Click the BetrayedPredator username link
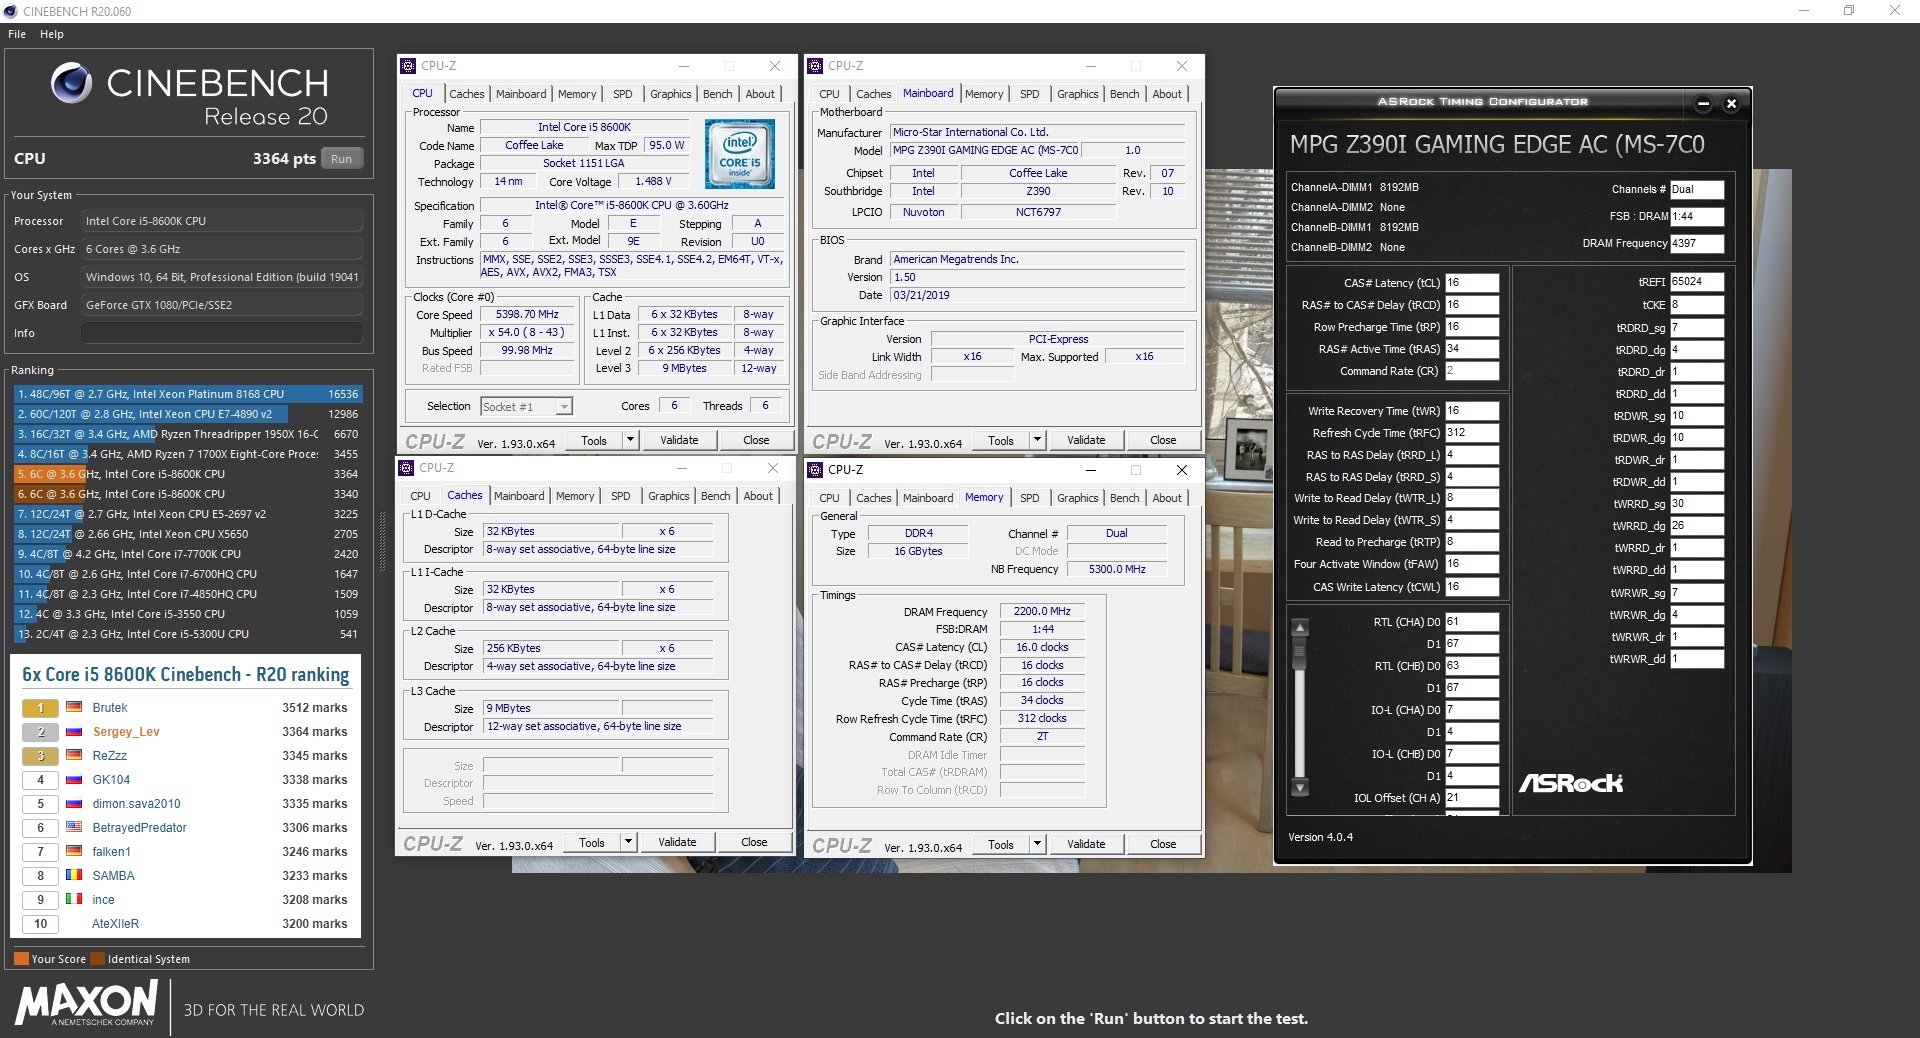 (x=139, y=827)
